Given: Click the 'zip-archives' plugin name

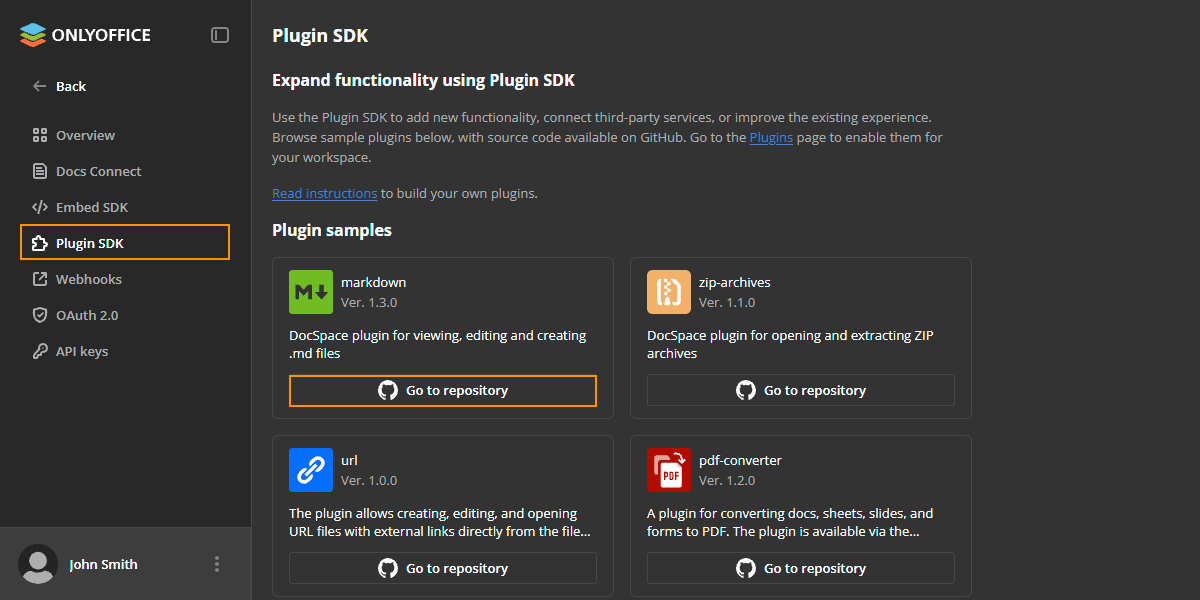Looking at the screenshot, I should [734, 282].
